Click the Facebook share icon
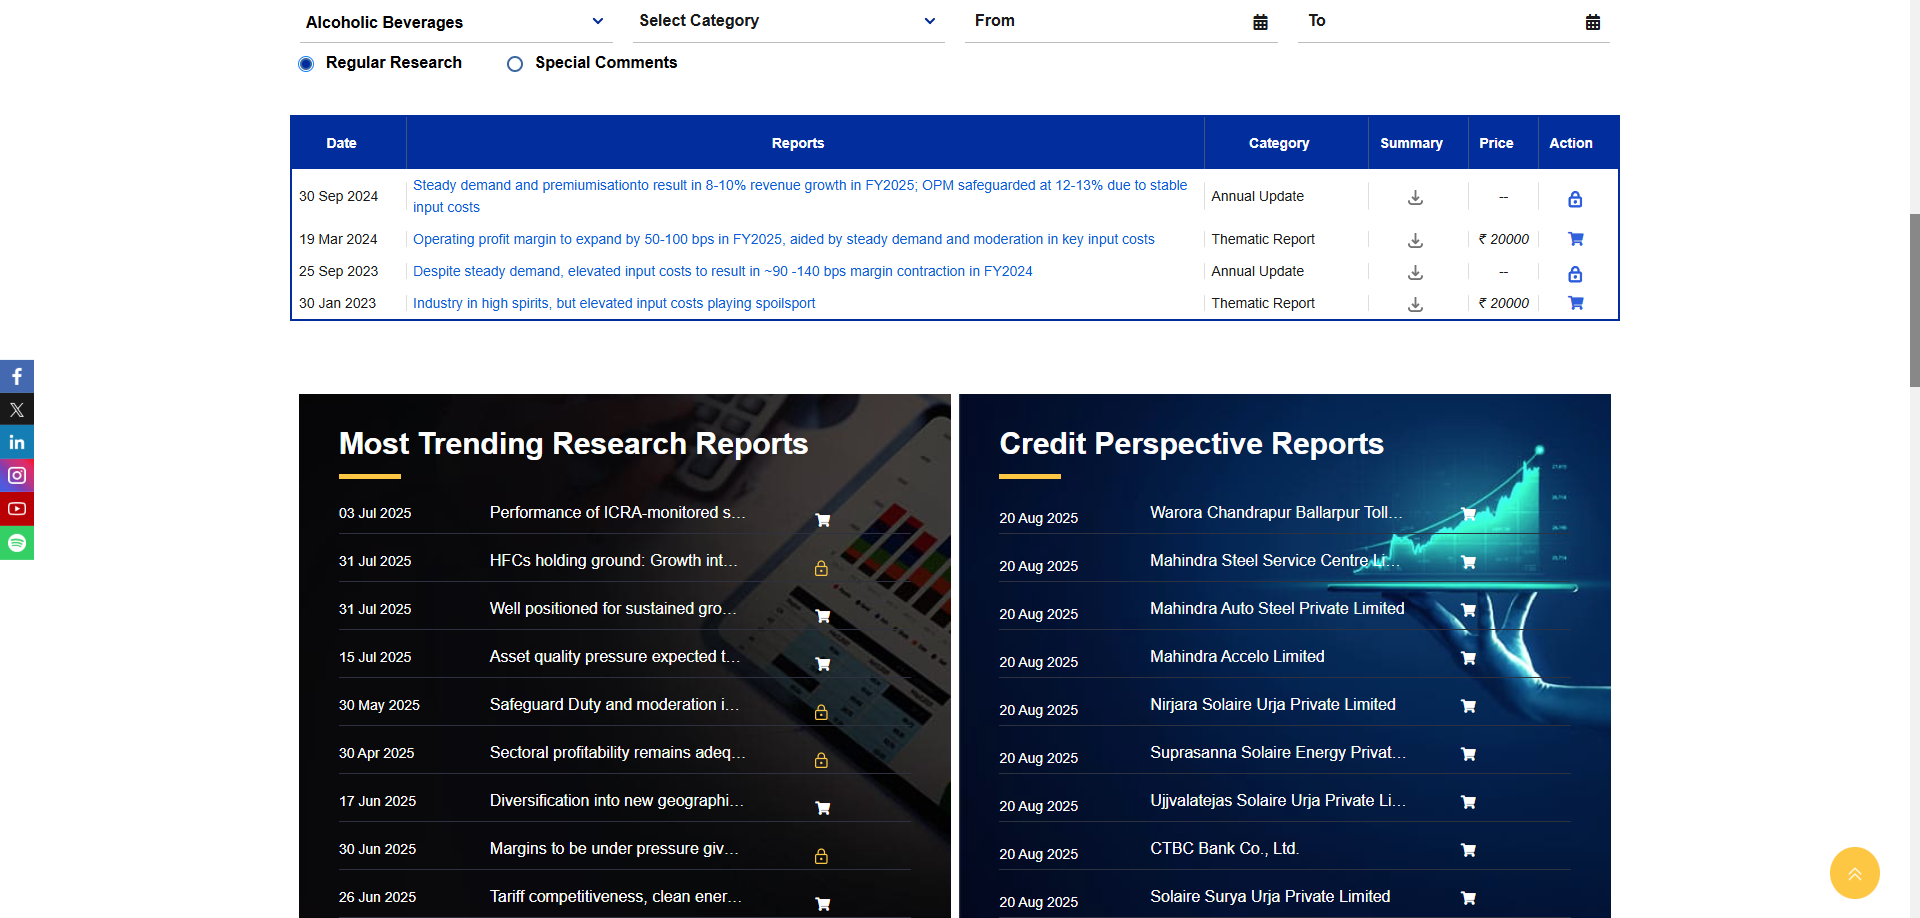This screenshot has height=918, width=1920. [x=17, y=376]
